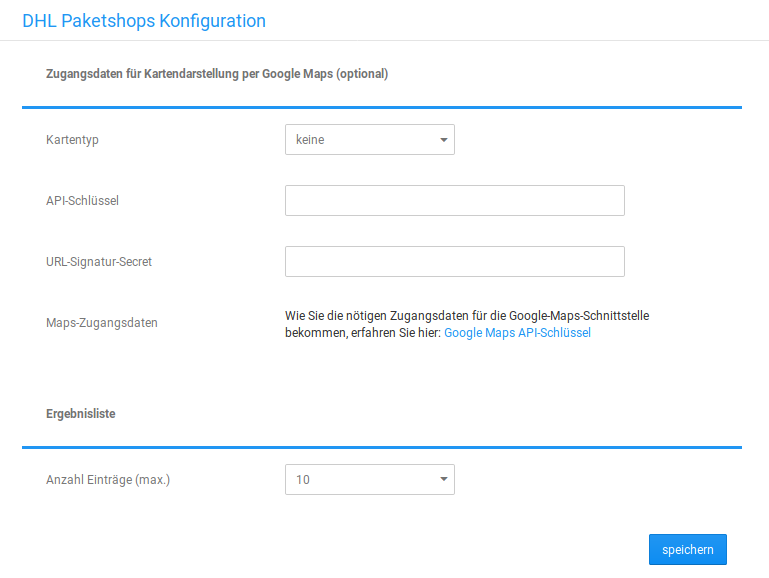Click the Maps-Zugangsdaten label
The width and height of the screenshot is (769, 578).
102,323
